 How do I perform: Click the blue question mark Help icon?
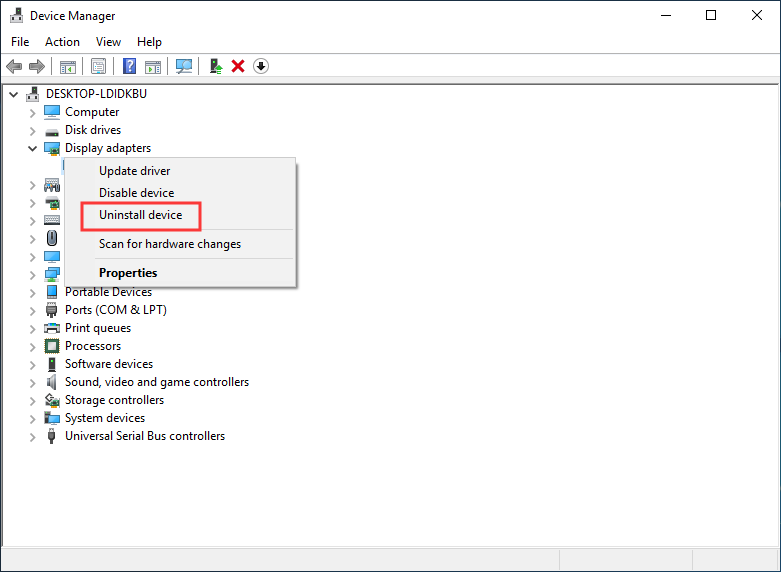[x=130, y=66]
